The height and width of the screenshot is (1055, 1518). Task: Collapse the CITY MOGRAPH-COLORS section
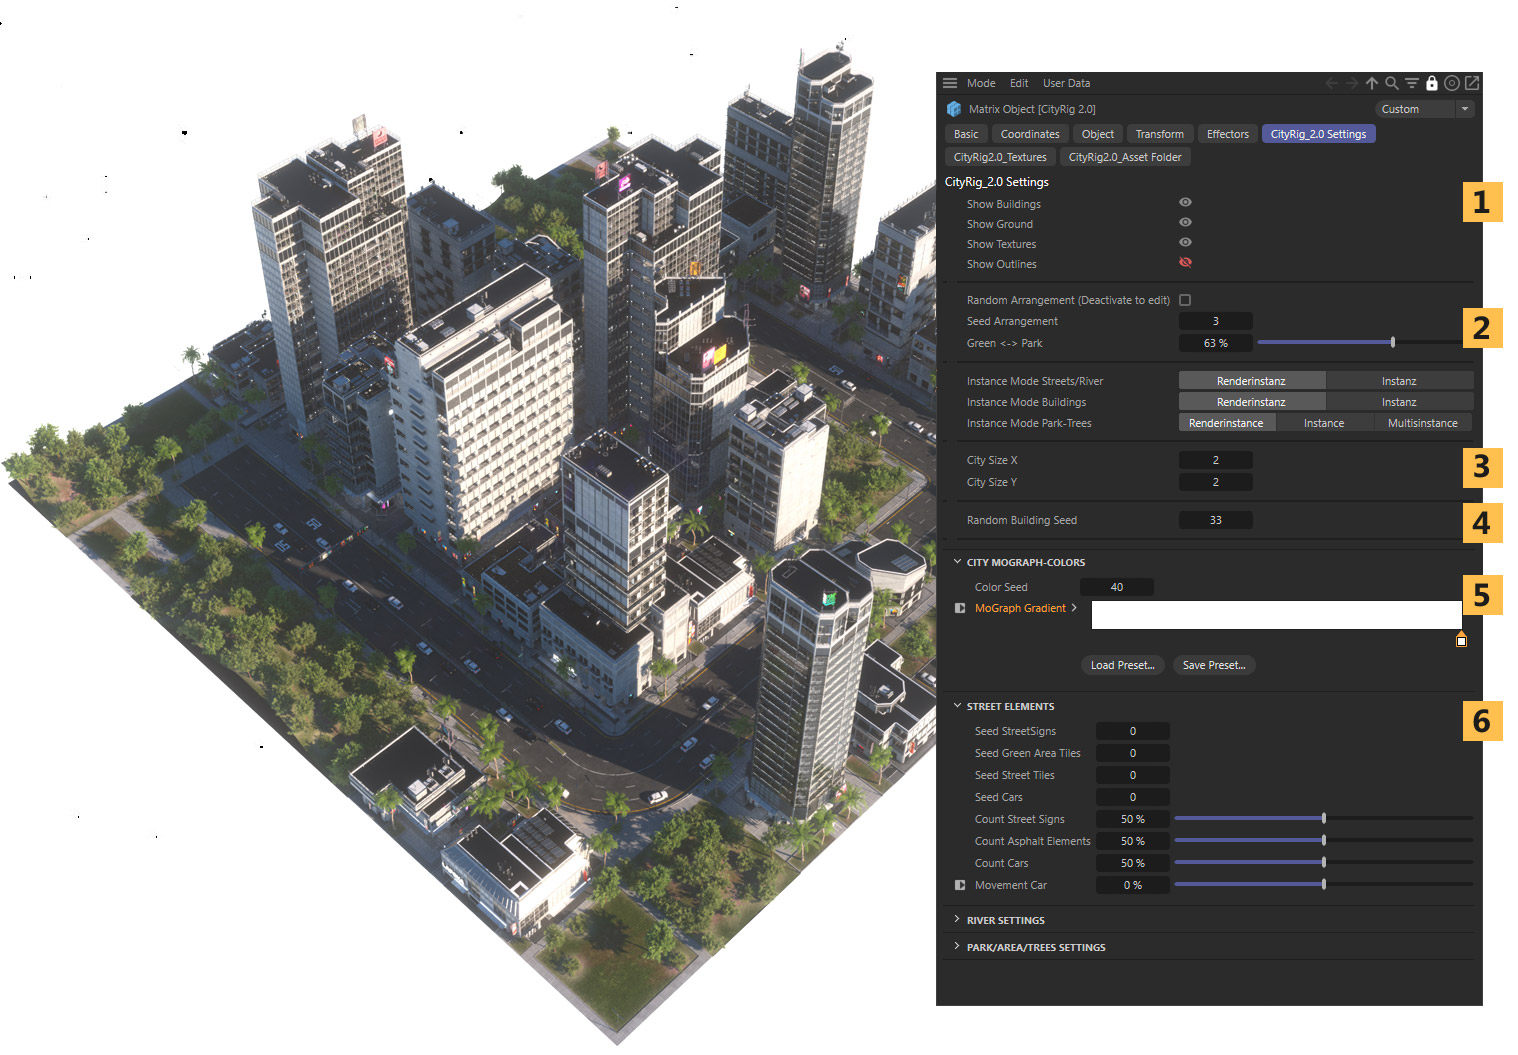957,562
